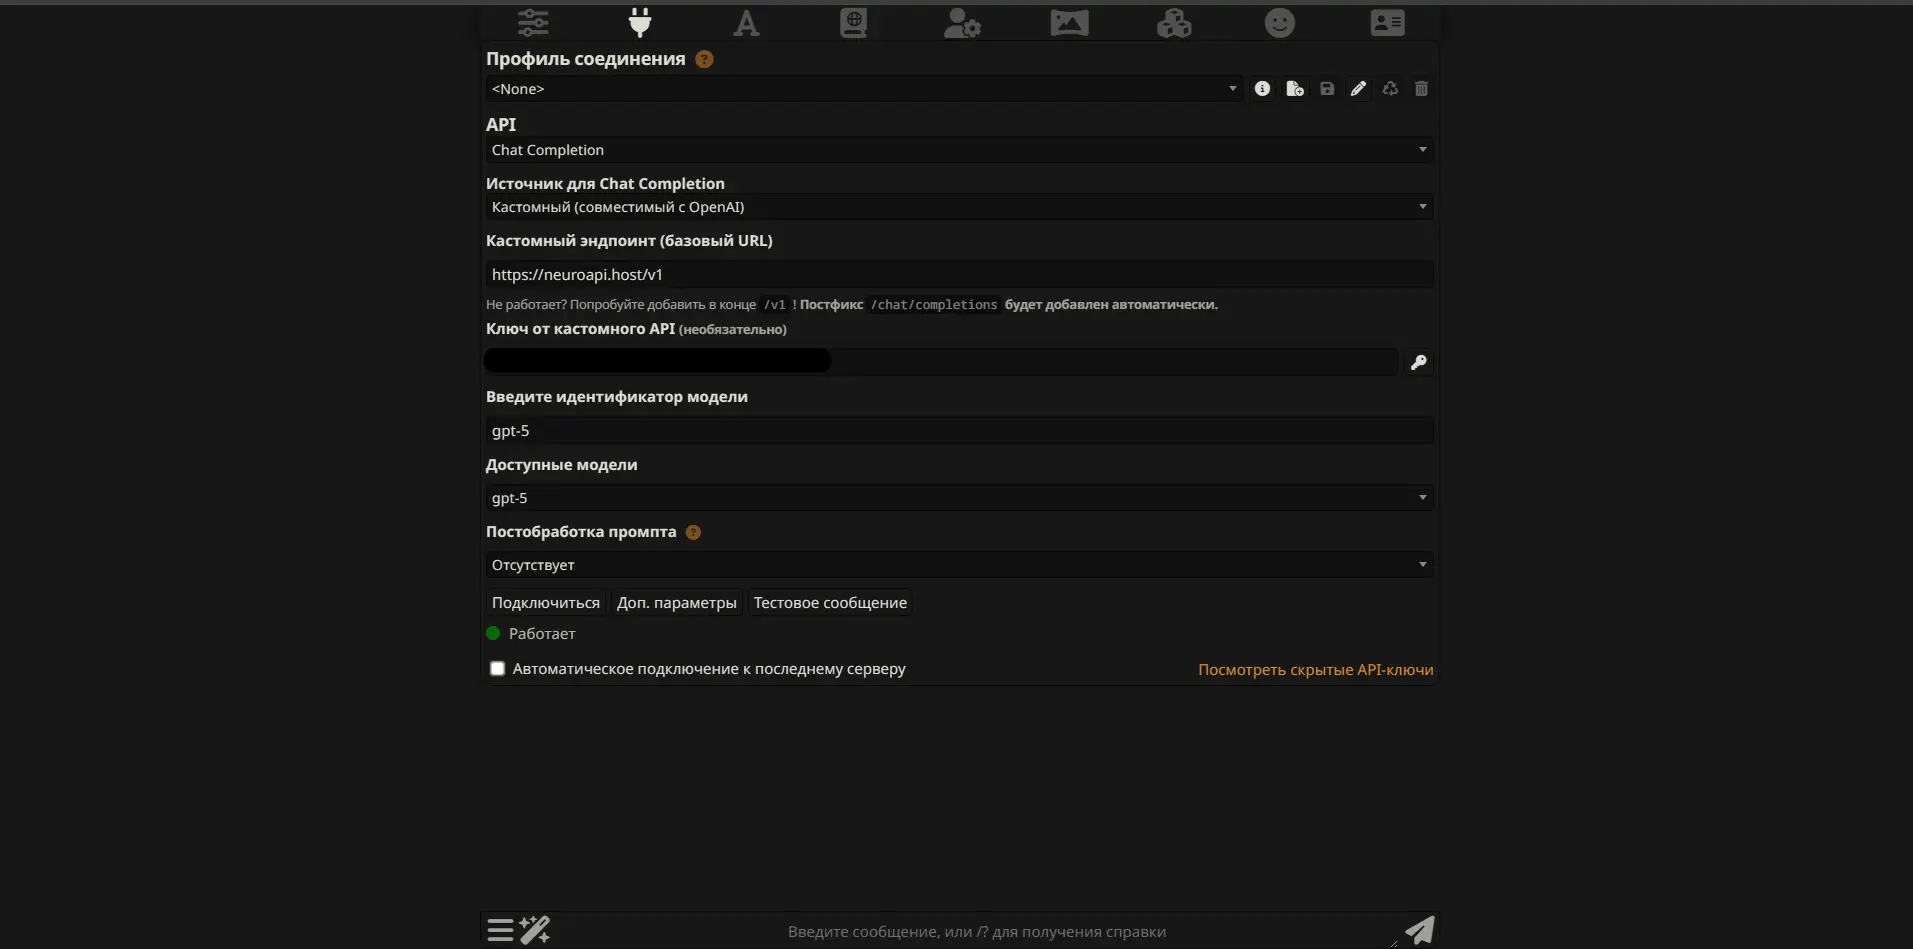This screenshot has width=1913, height=949.
Task: Open the Extensions cubes icon
Action: click(1174, 22)
